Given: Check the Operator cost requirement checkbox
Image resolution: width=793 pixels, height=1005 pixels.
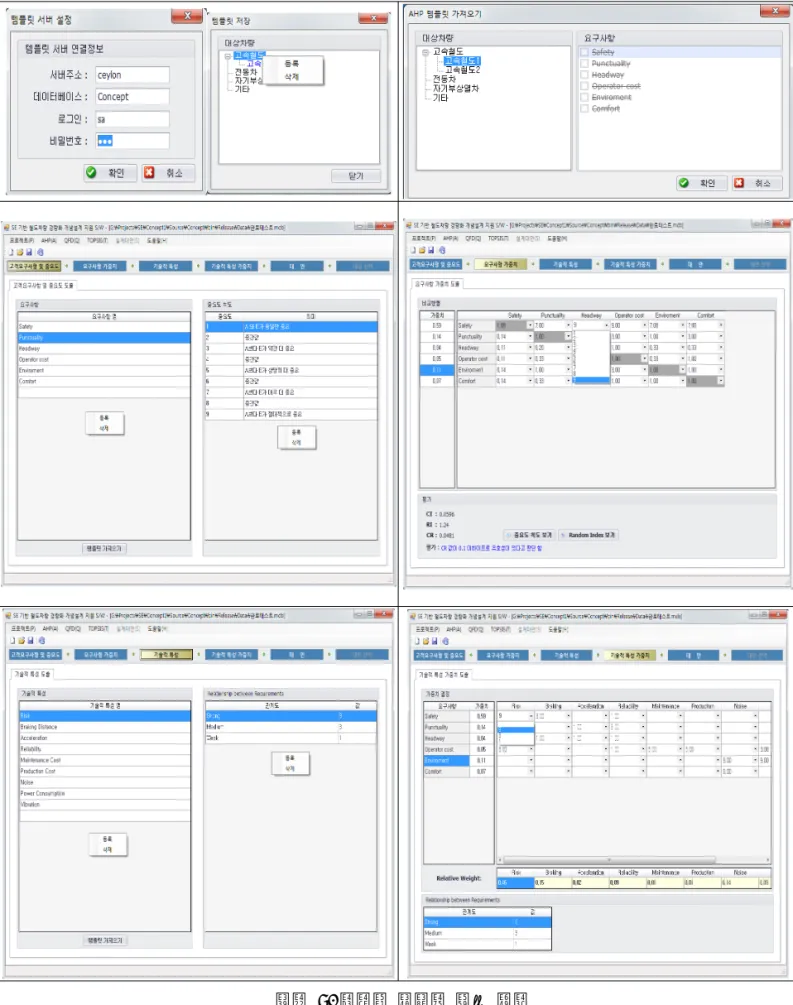Looking at the screenshot, I should [585, 86].
